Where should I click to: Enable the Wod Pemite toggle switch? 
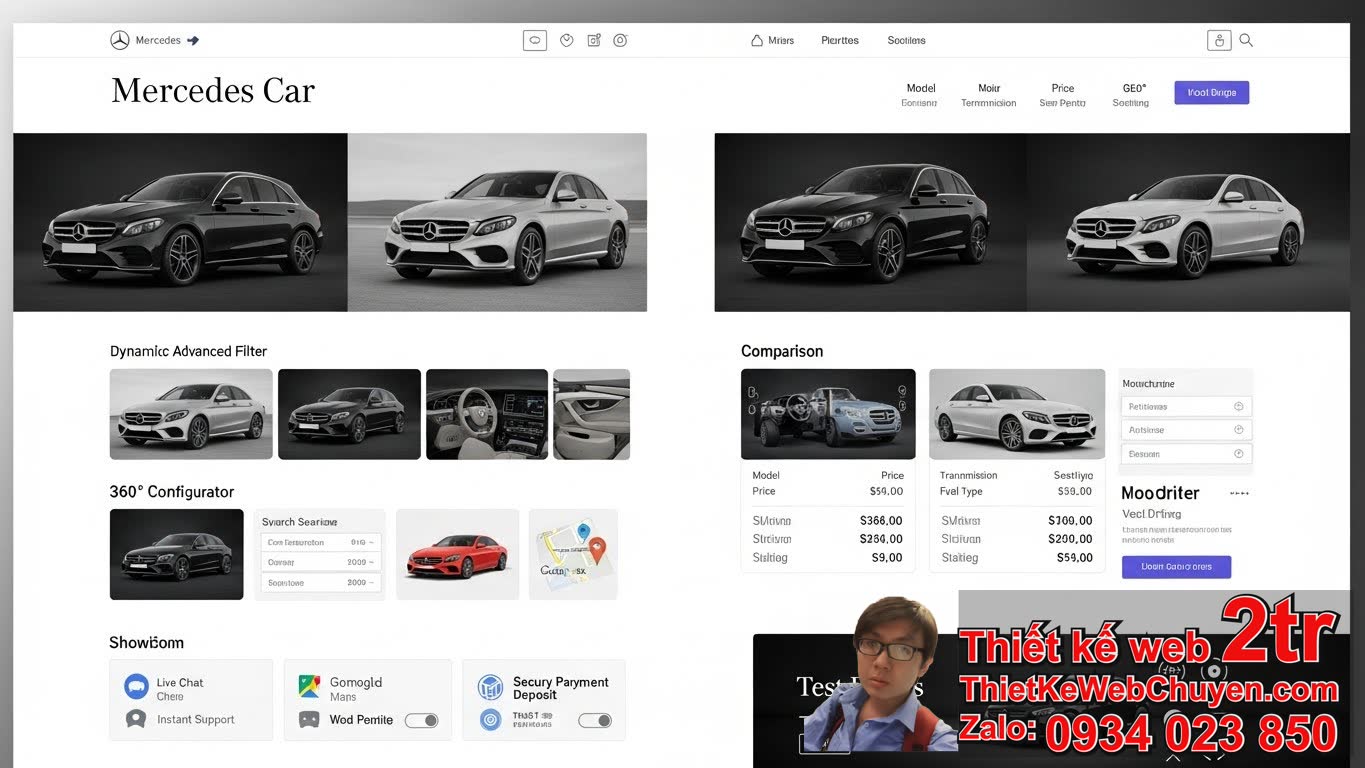(x=422, y=719)
